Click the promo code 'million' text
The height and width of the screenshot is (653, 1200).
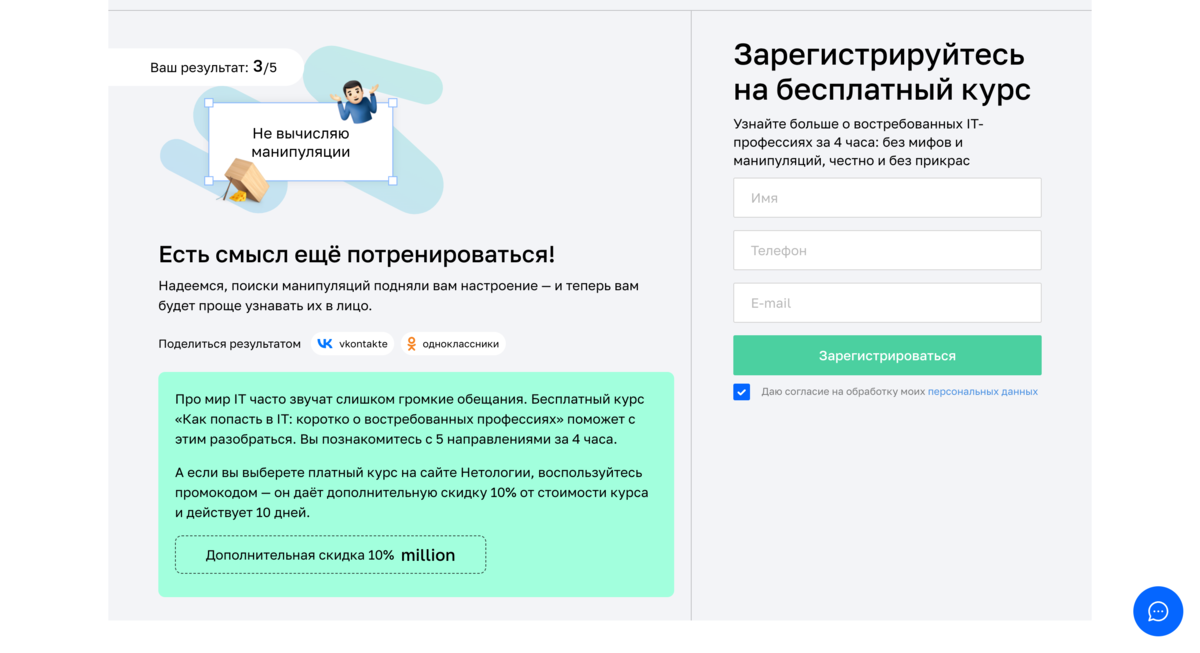428,553
